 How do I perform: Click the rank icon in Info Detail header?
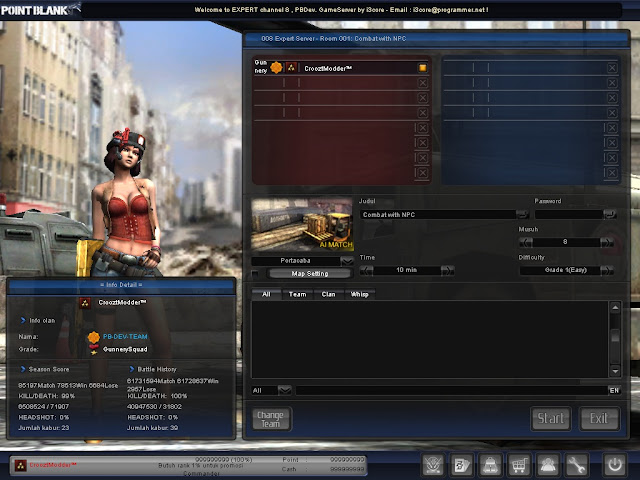[x=85, y=303]
